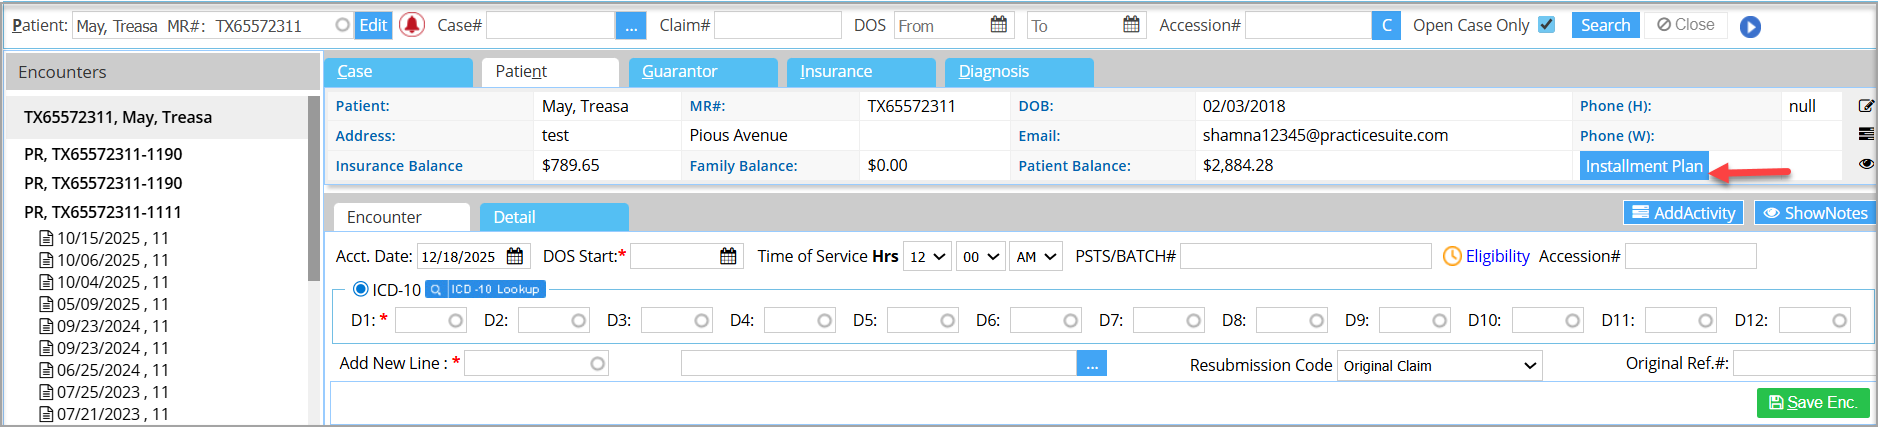The width and height of the screenshot is (1878, 427).
Task: Select the ICD-10 radio button
Action: tap(361, 289)
